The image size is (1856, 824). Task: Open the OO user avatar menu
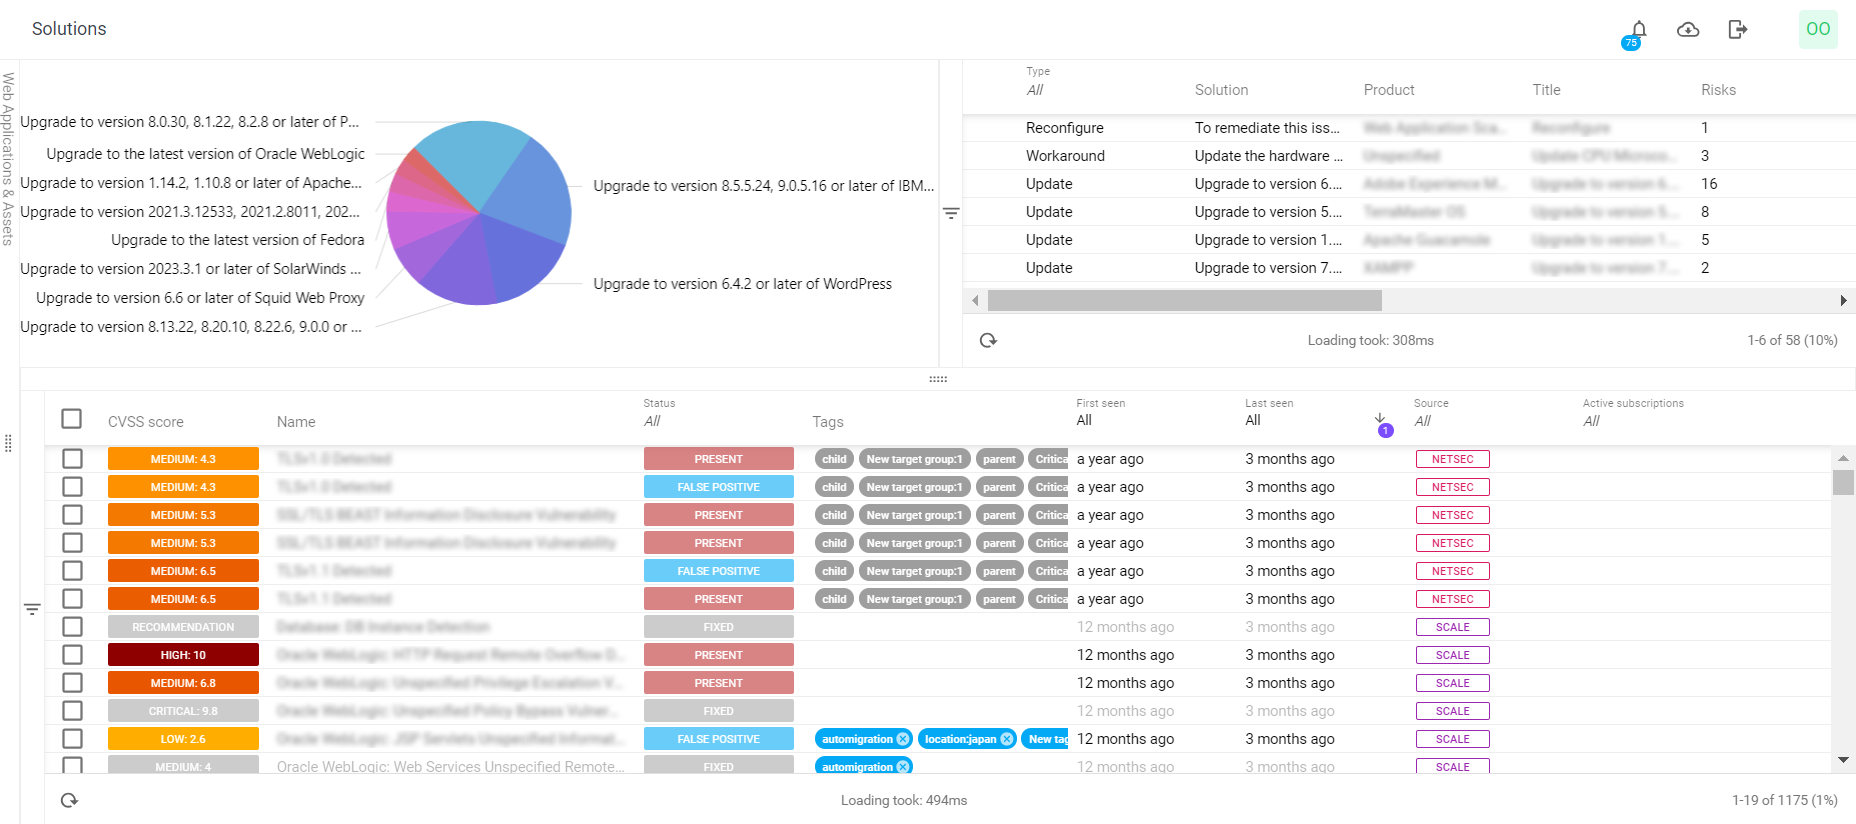coord(1818,29)
